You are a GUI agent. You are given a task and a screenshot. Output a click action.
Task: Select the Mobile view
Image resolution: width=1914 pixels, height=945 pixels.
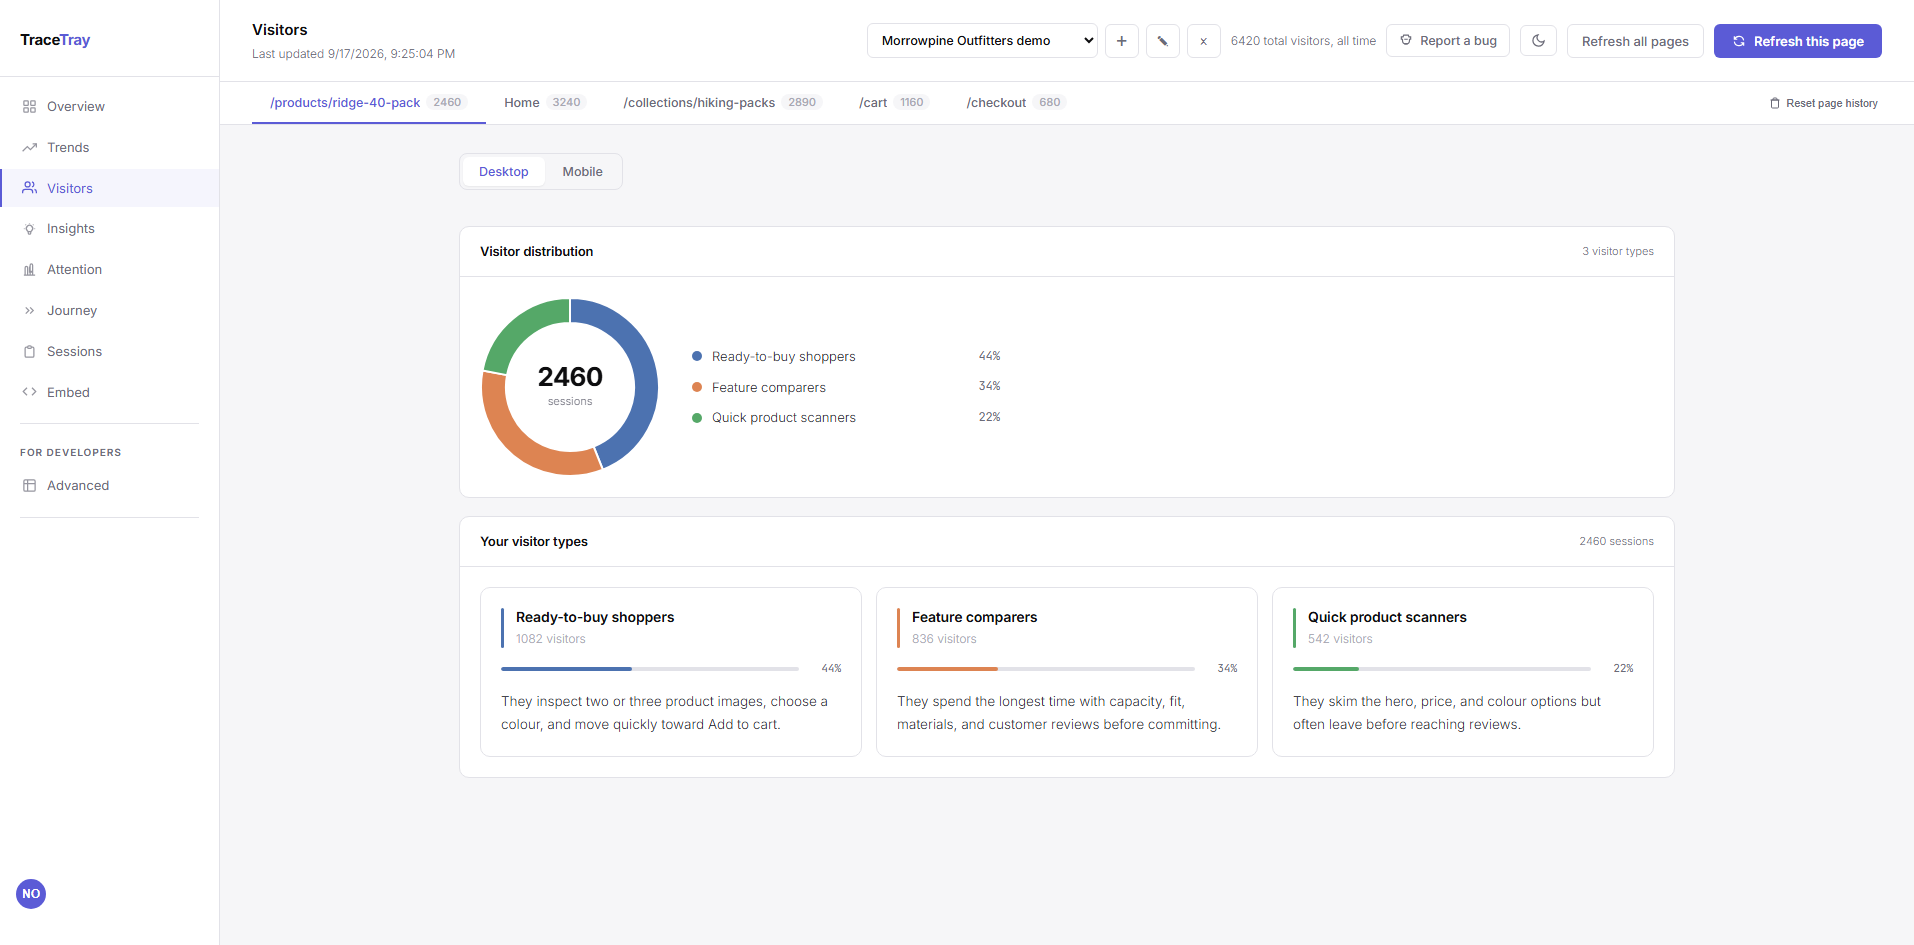point(583,172)
